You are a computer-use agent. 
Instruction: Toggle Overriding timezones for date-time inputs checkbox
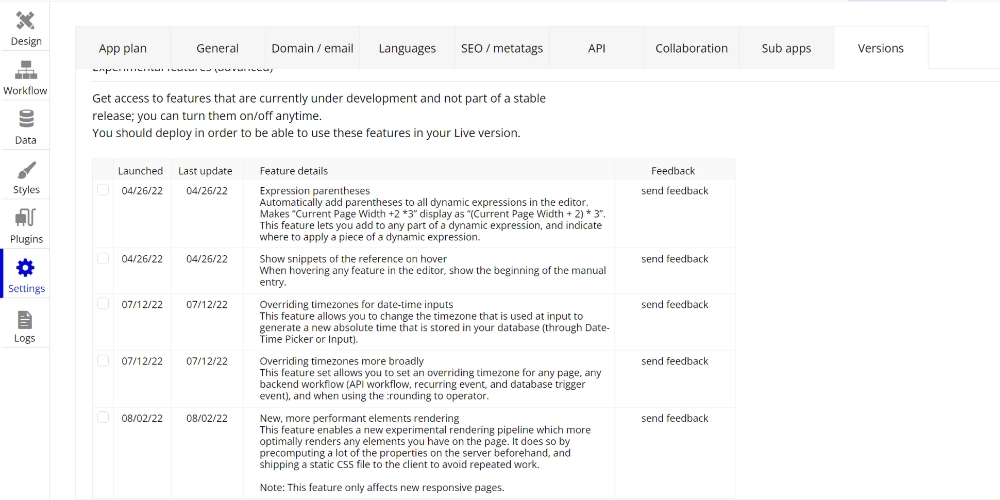pyautogui.click(x=103, y=303)
